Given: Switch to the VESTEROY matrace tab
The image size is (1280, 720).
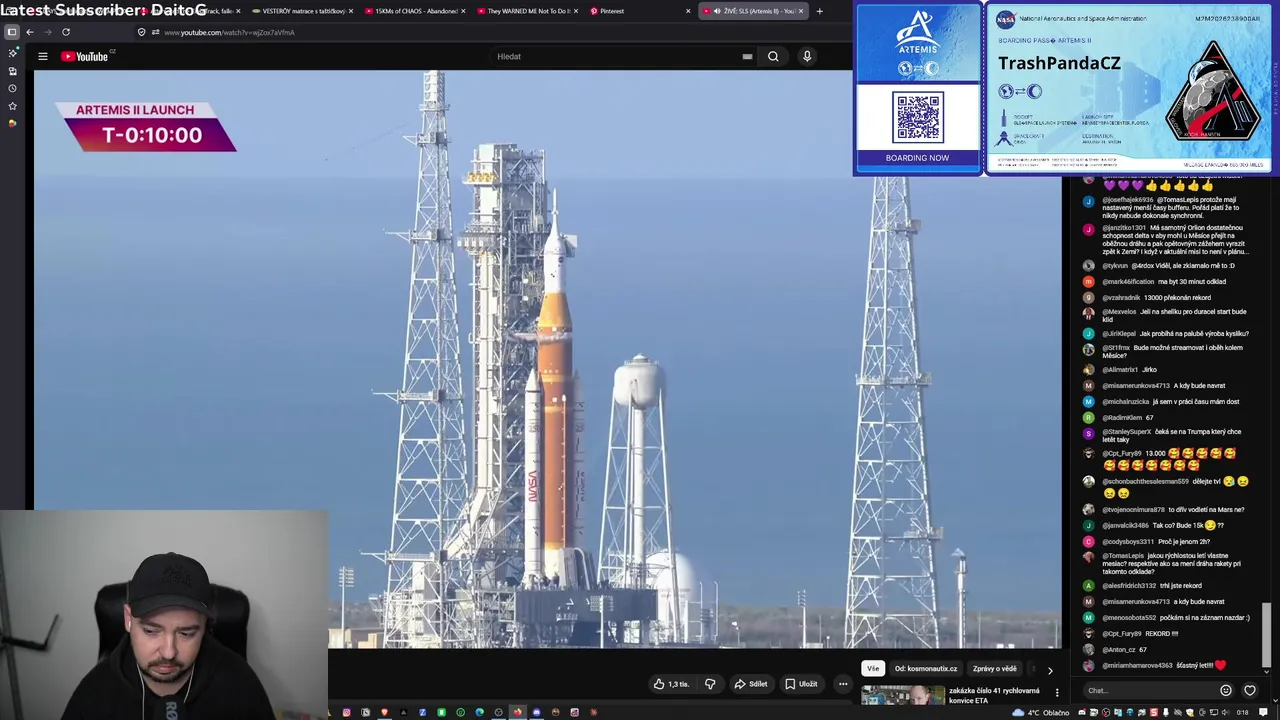Looking at the screenshot, I should pos(302,11).
